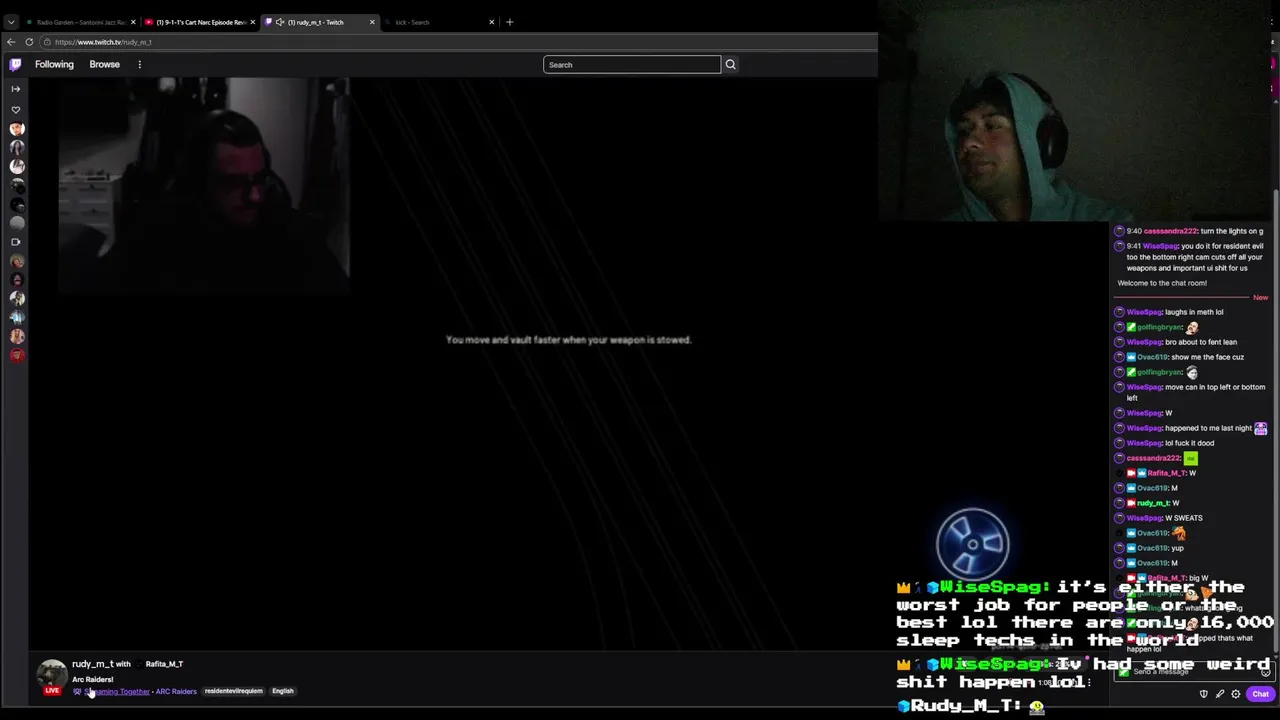Open the emote picker in chat

[1265, 672]
